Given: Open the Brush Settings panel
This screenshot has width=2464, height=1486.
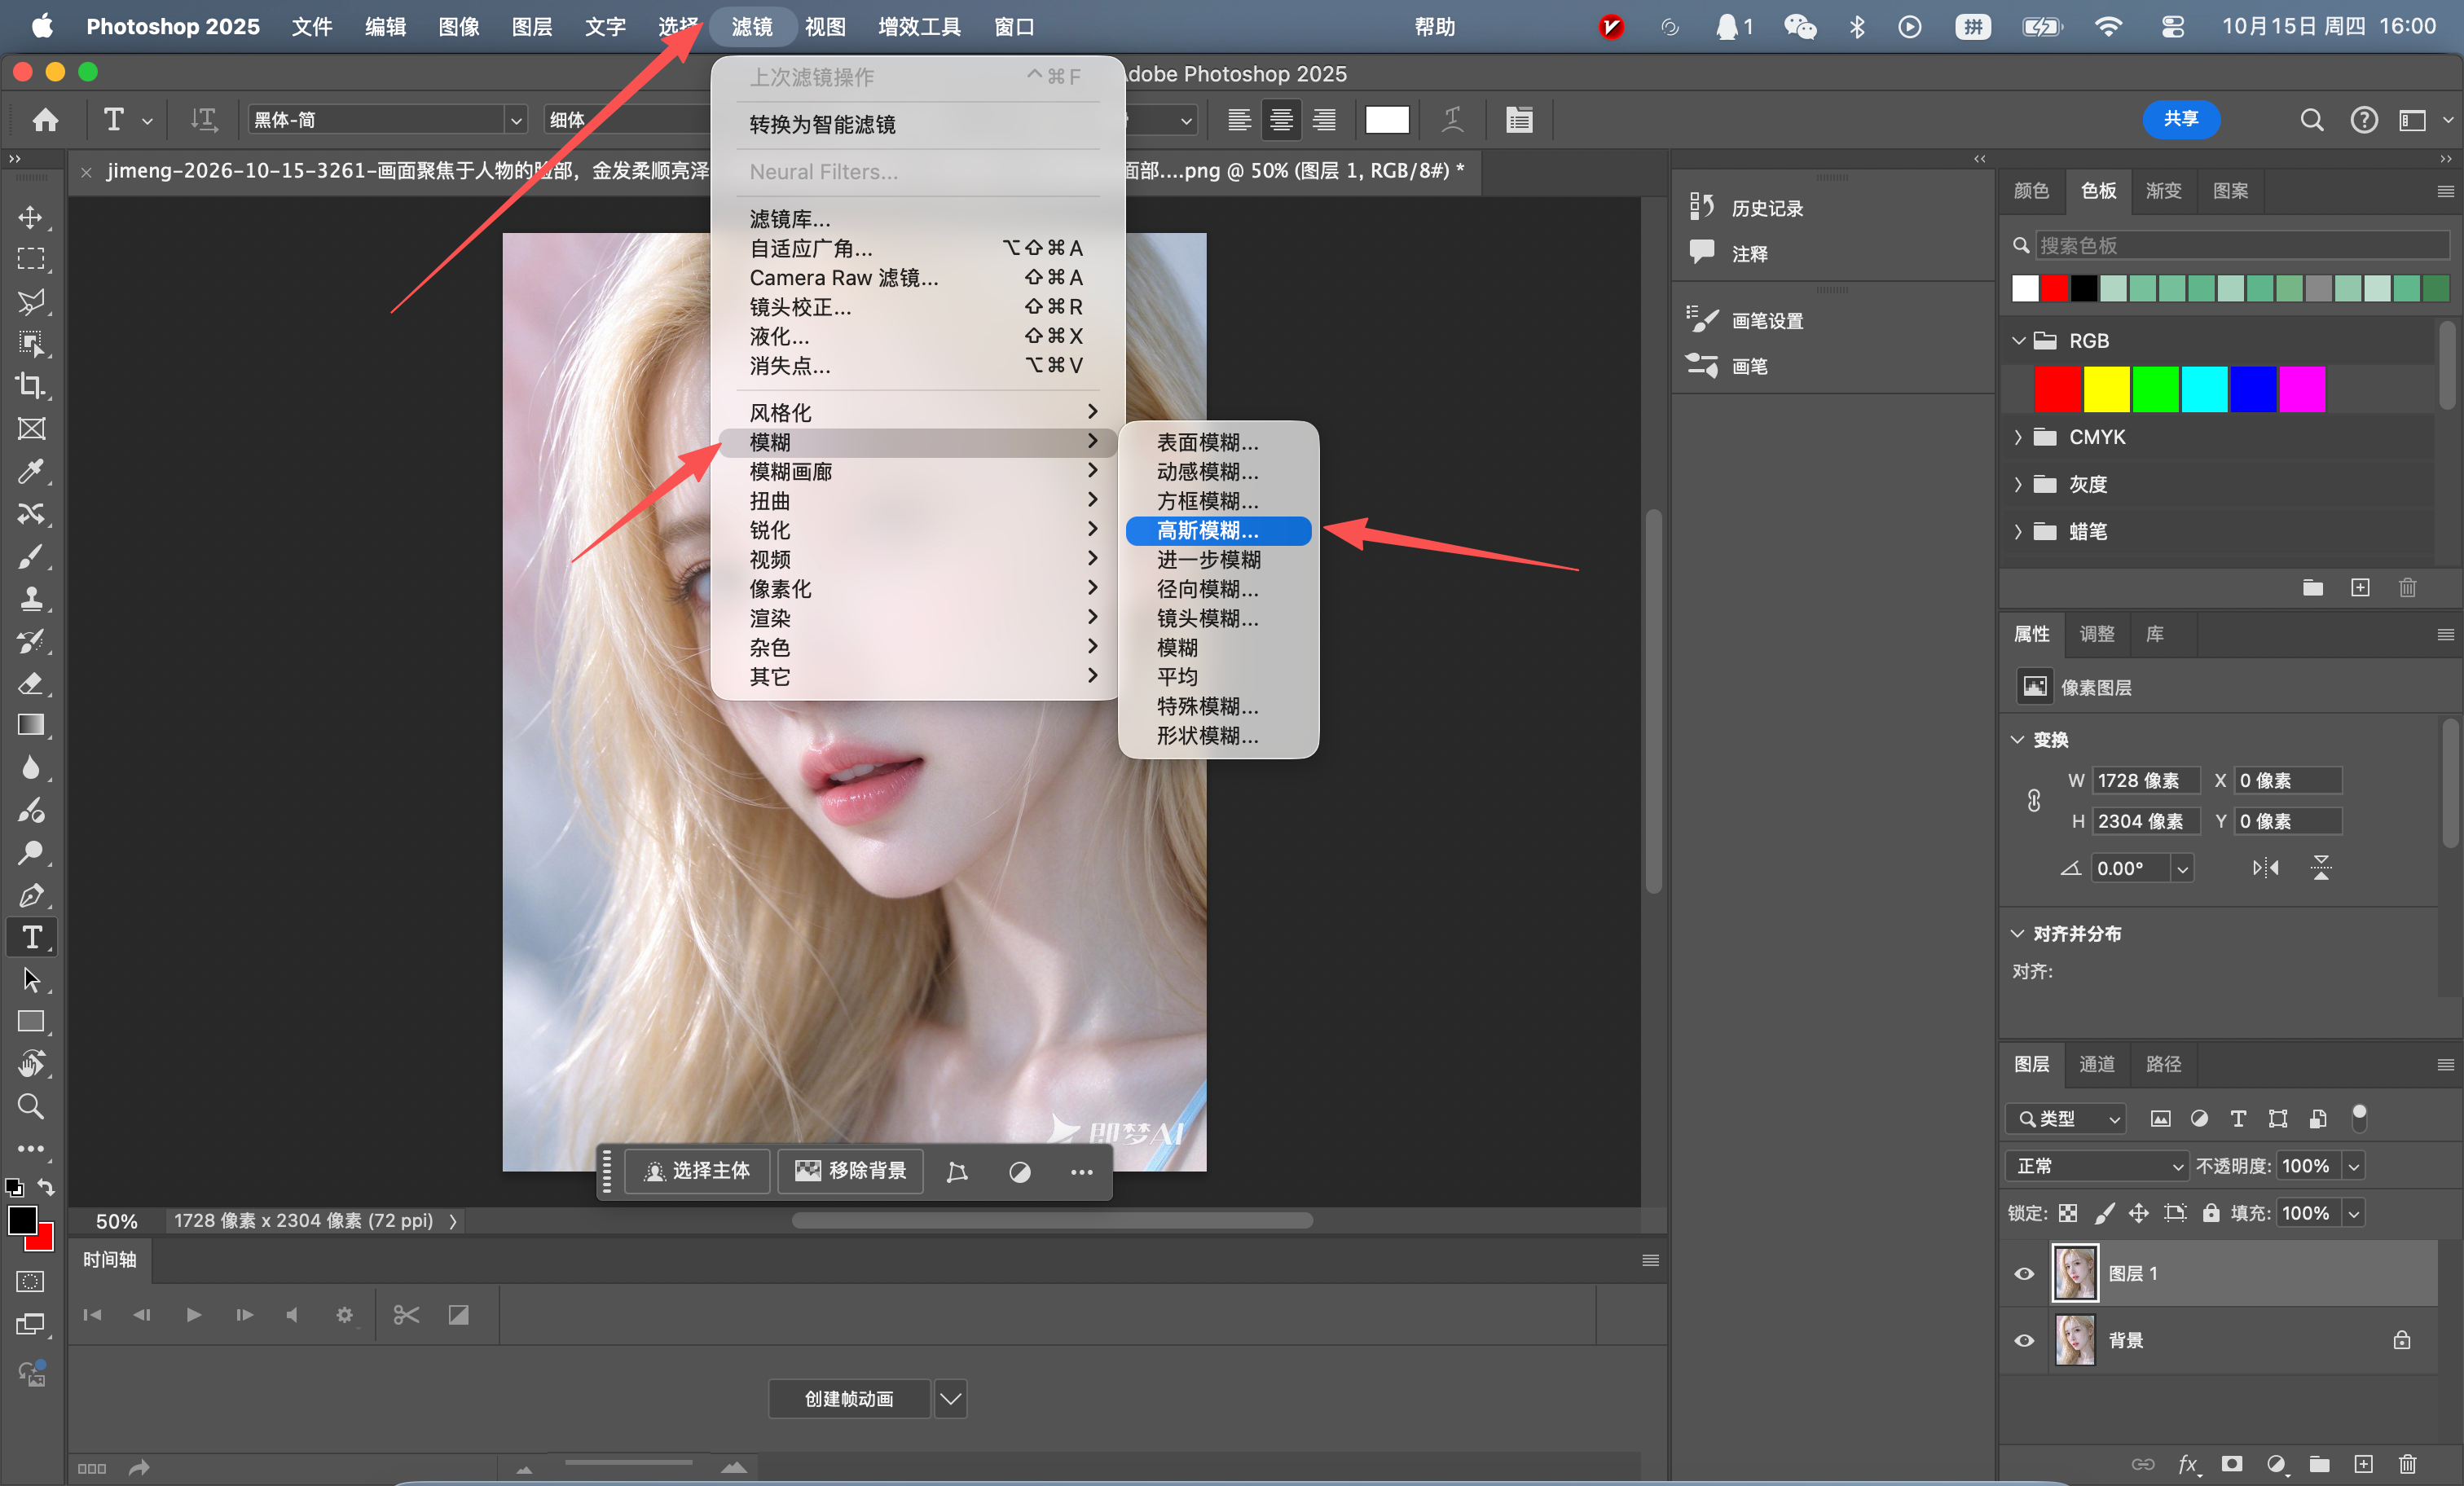Looking at the screenshot, I should [x=1702, y=320].
